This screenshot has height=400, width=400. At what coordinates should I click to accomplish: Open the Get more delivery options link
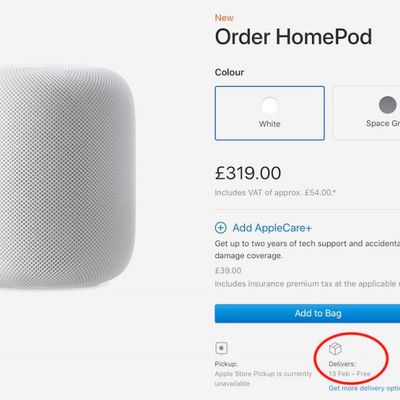click(364, 388)
